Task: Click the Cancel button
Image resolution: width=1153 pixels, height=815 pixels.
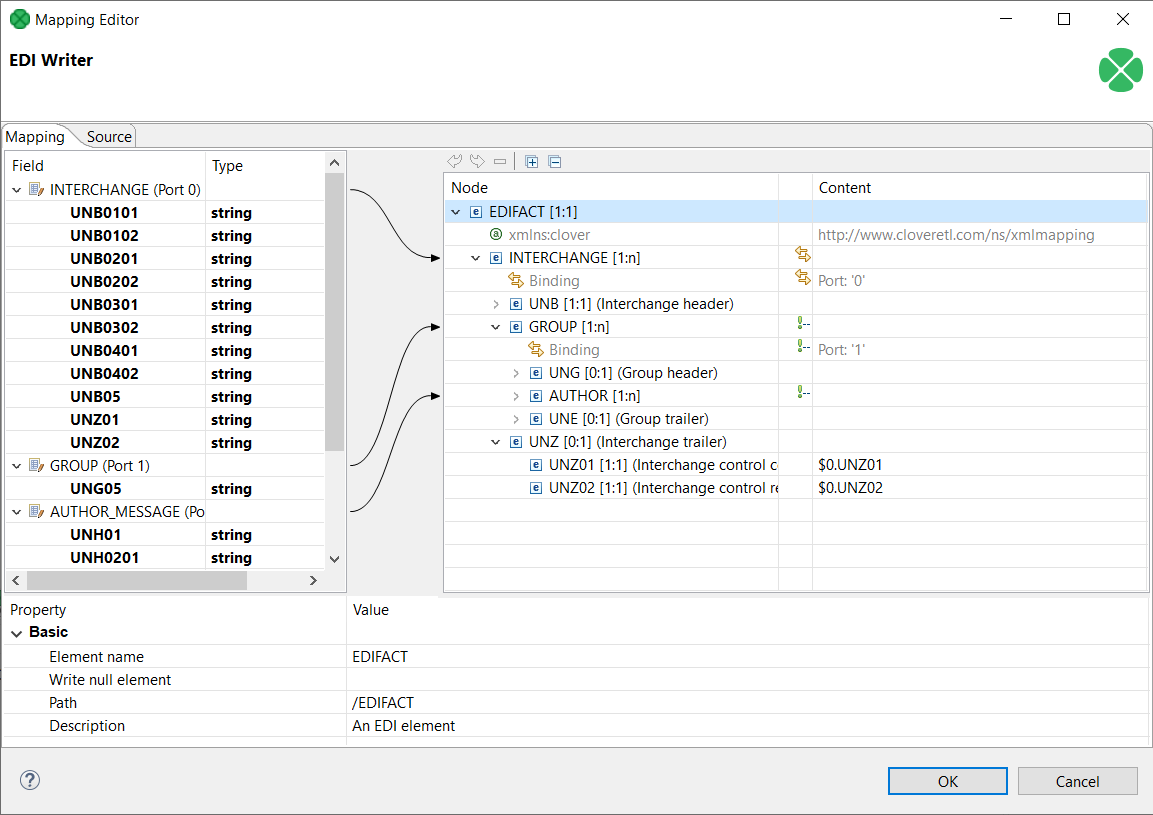Action: [1077, 781]
